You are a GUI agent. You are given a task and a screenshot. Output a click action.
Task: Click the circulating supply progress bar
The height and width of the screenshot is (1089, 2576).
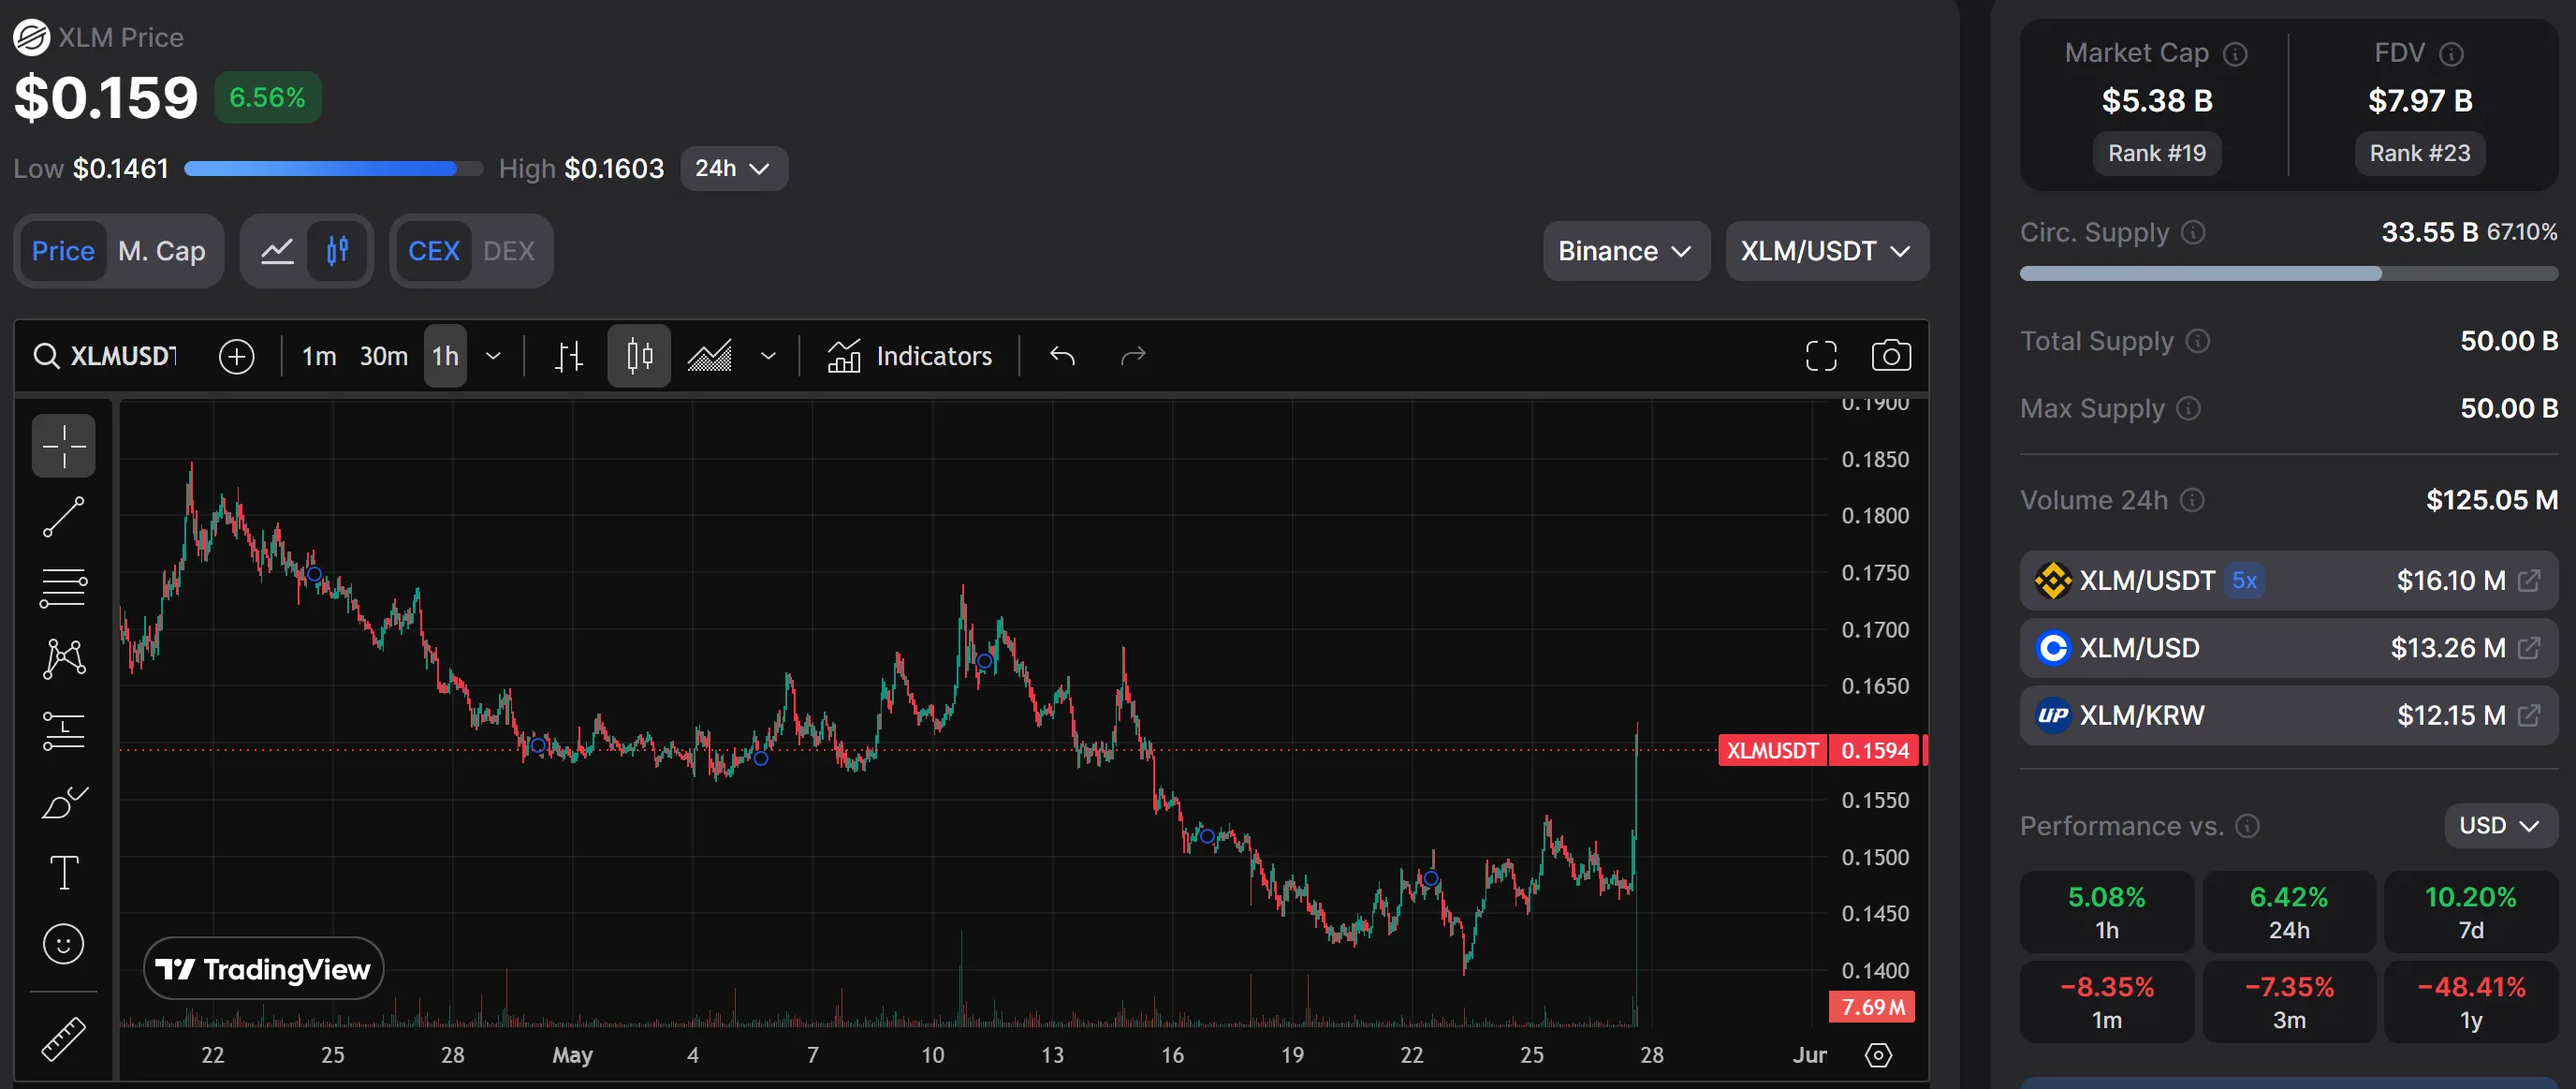coord(2288,274)
